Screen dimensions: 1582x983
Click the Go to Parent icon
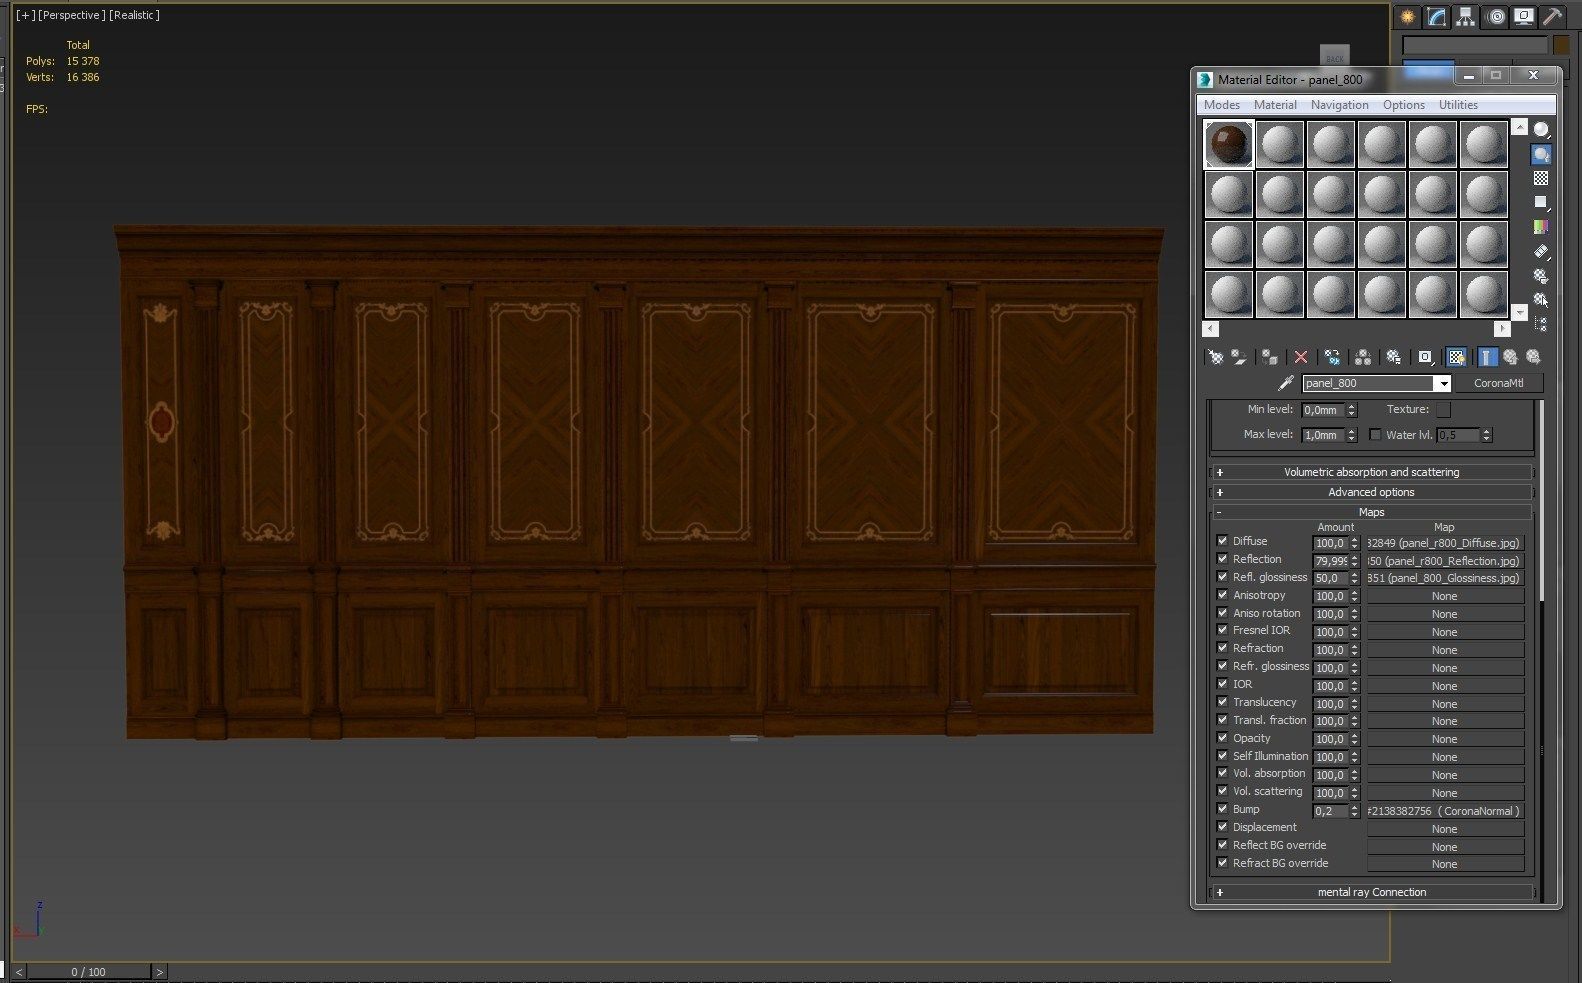tap(1510, 357)
